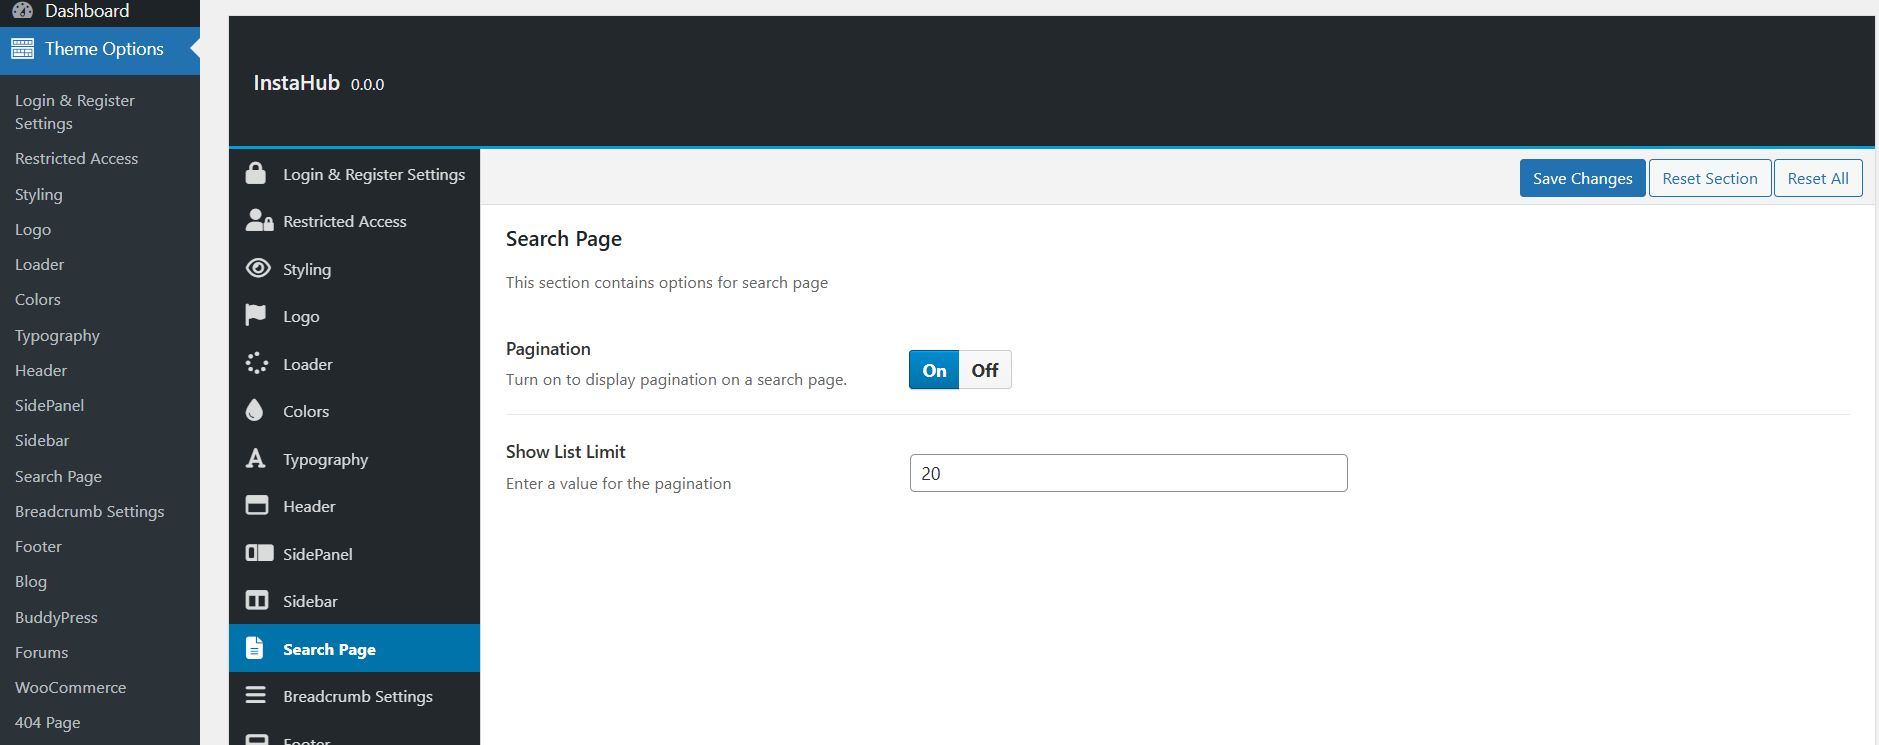The width and height of the screenshot is (1879, 745).
Task: Open the Sidebar section tab
Action: [310, 601]
